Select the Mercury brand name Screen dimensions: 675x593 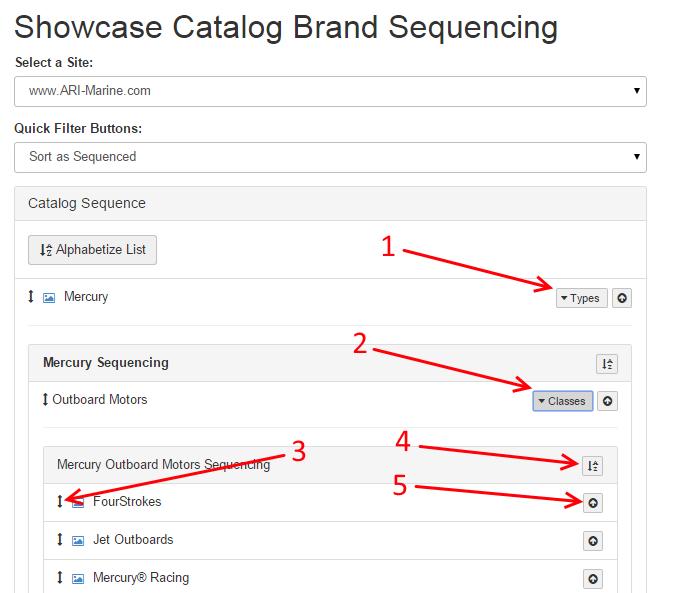pyautogui.click(x=86, y=297)
